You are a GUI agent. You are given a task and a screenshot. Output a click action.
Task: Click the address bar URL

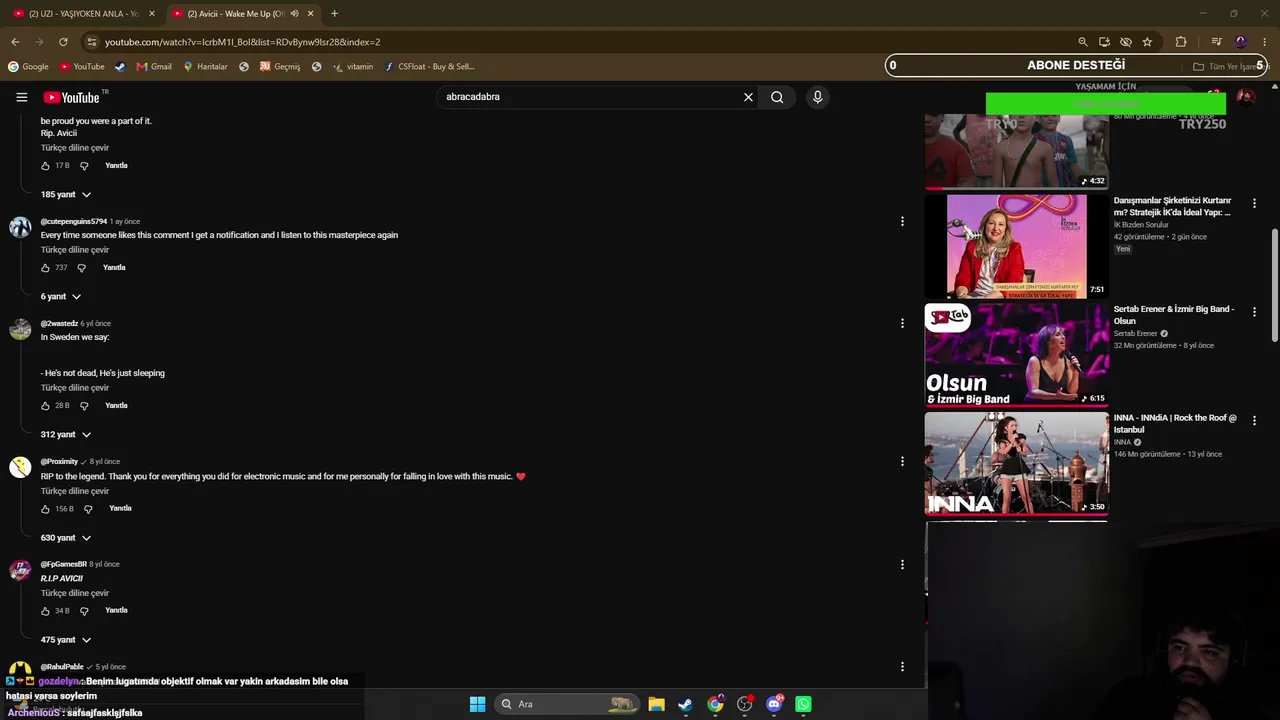pyautogui.click(x=242, y=42)
